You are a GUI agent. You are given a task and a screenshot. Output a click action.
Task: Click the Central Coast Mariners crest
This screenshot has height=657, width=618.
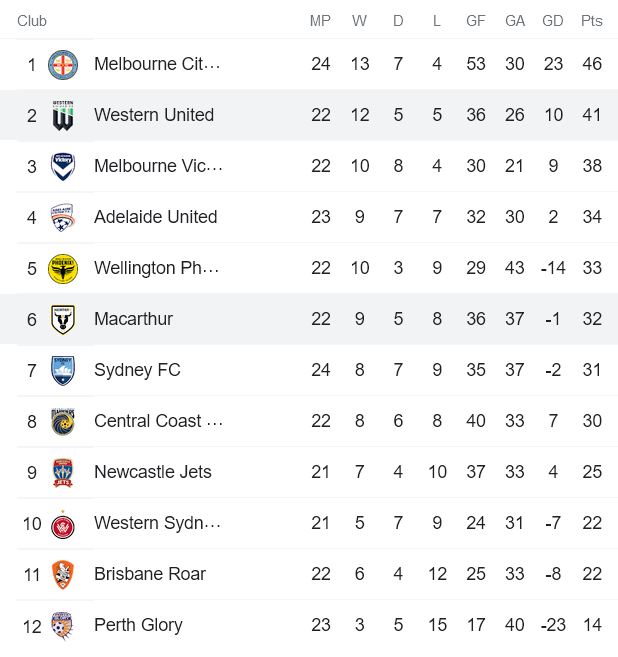(x=64, y=421)
